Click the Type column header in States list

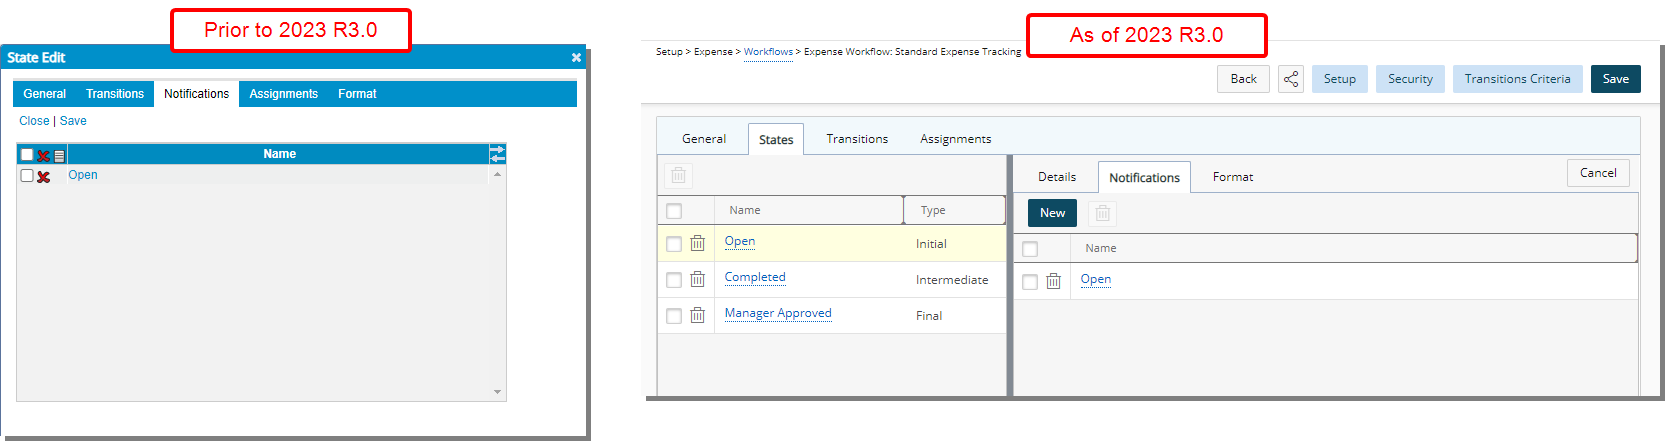955,210
